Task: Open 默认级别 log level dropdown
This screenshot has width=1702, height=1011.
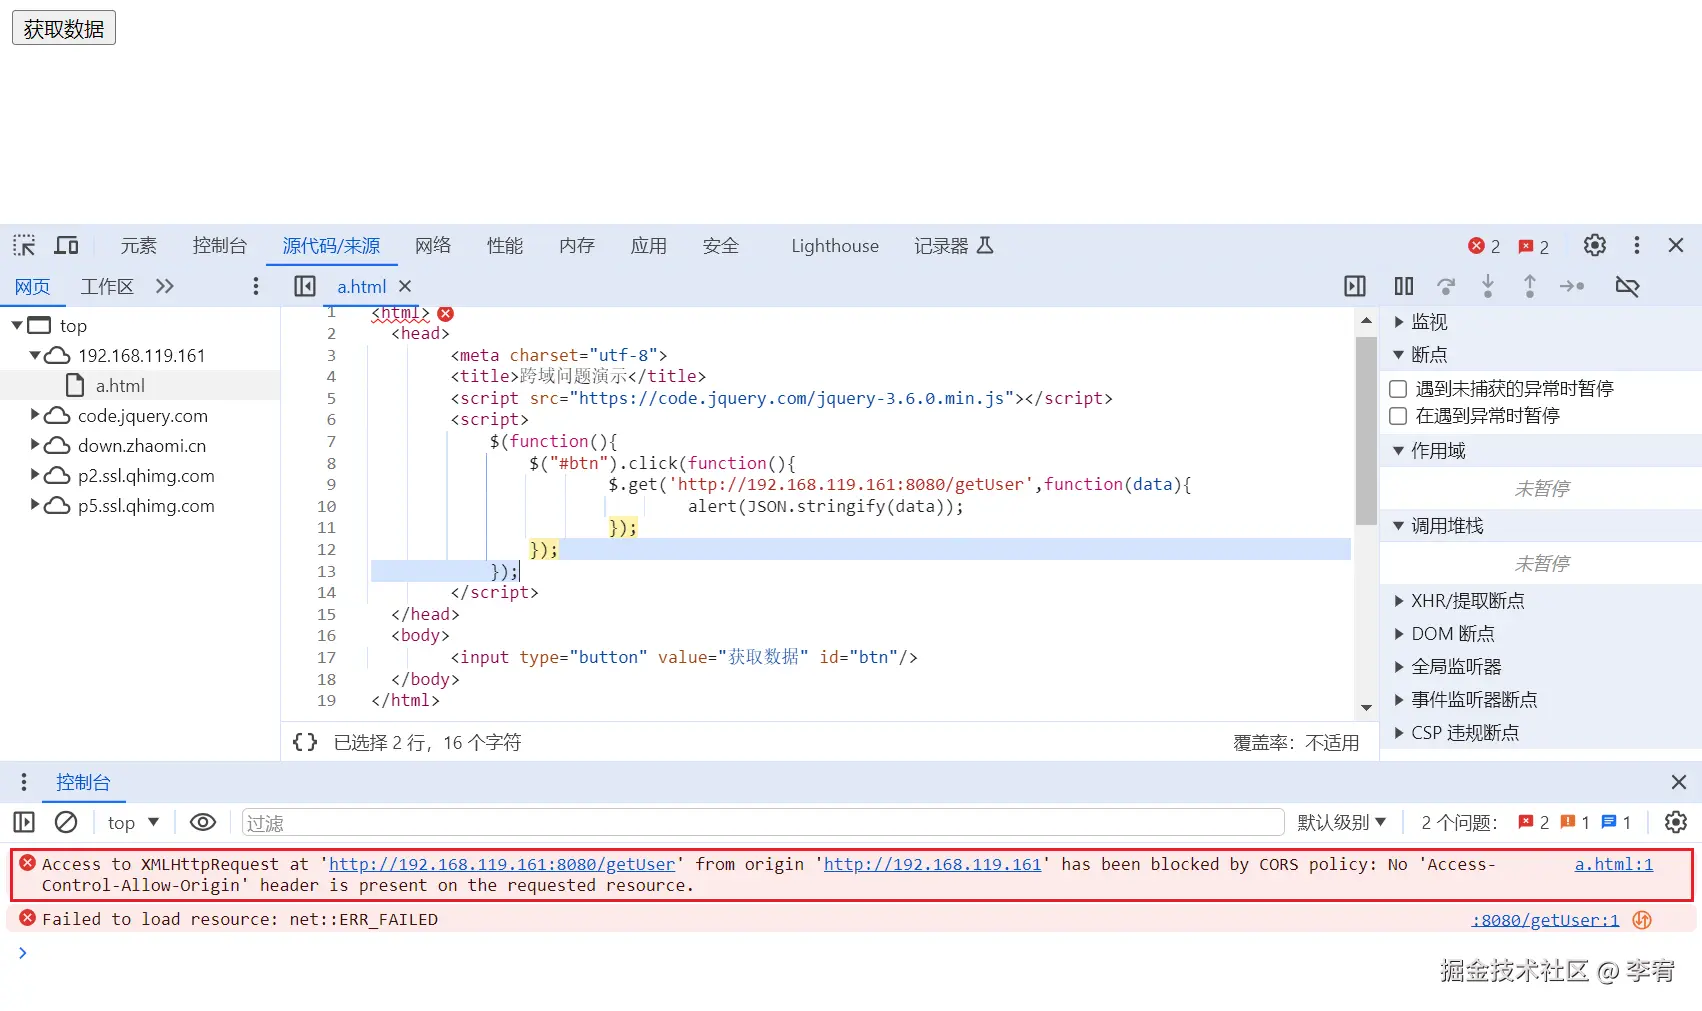Action: point(1341,822)
